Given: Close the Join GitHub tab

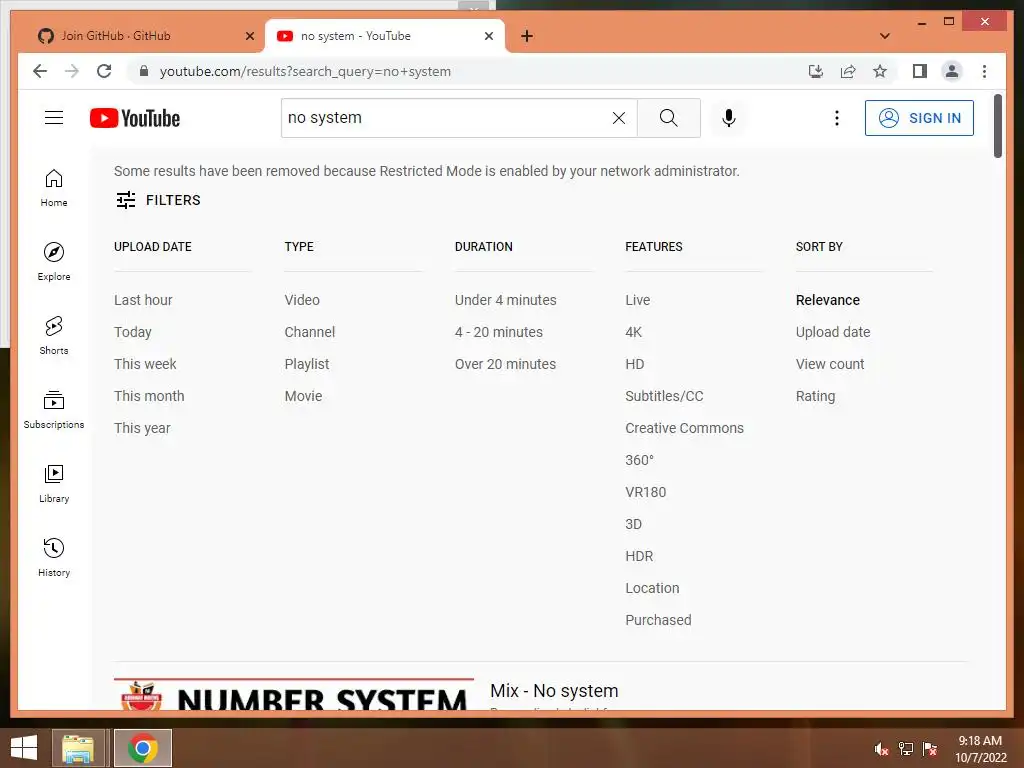Looking at the screenshot, I should point(249,36).
